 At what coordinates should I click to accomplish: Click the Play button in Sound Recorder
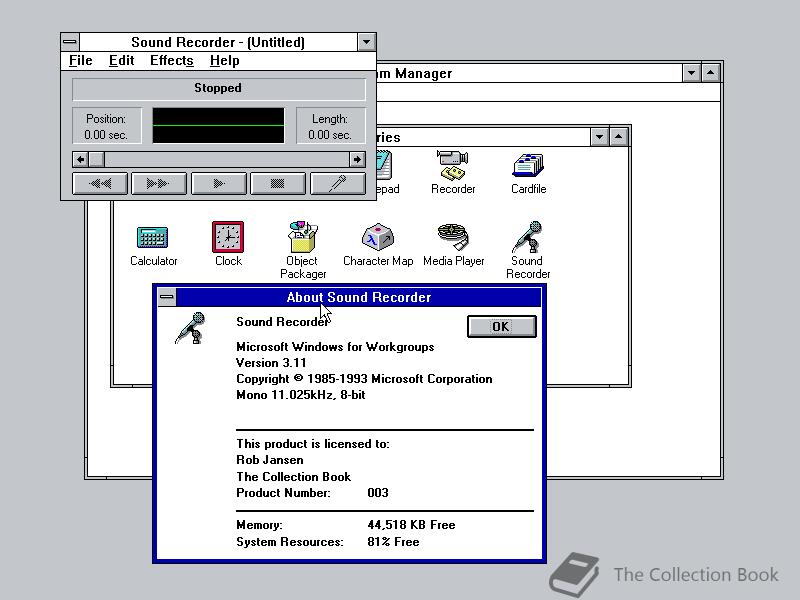[218, 184]
